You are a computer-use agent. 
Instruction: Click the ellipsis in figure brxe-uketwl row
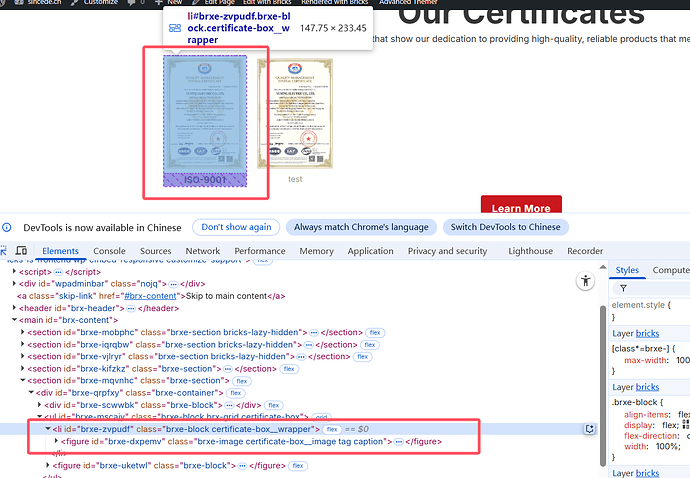click(x=242, y=466)
